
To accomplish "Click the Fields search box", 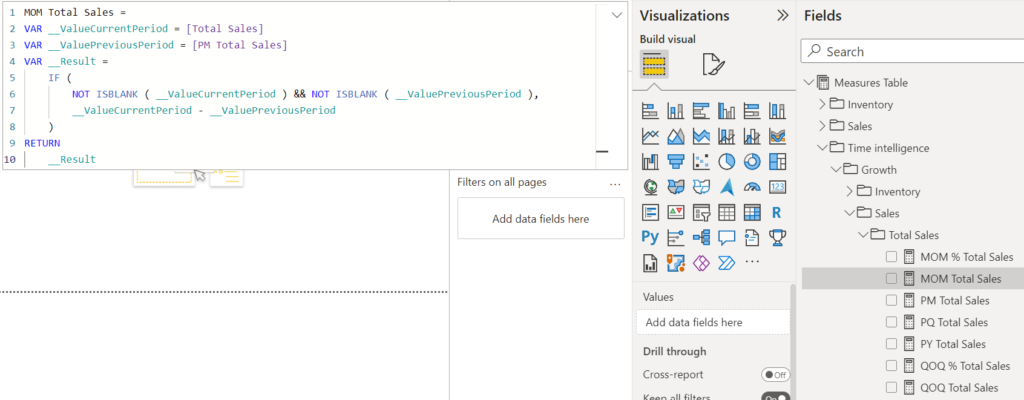I will pos(912,52).
